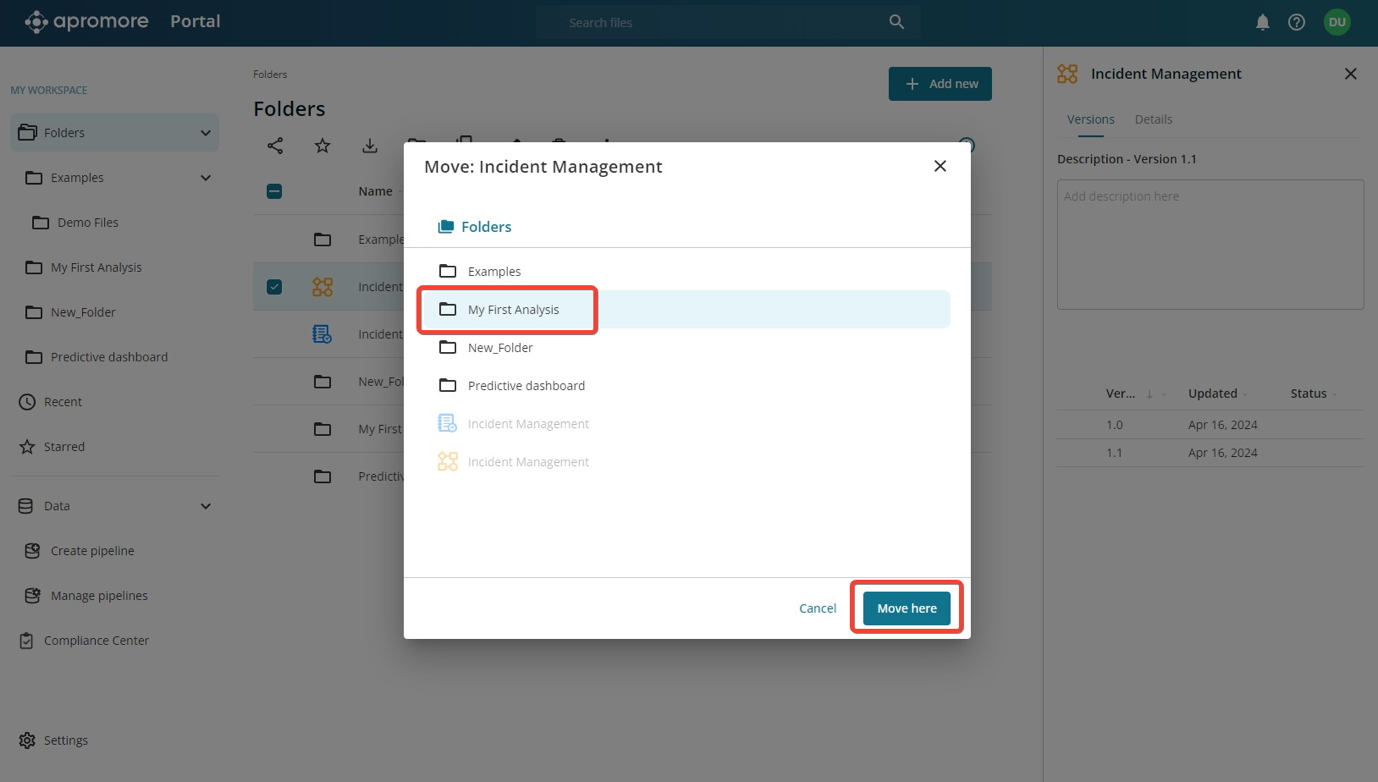This screenshot has height=782, width=1378.
Task: Open the Versions tab
Action: click(x=1090, y=119)
